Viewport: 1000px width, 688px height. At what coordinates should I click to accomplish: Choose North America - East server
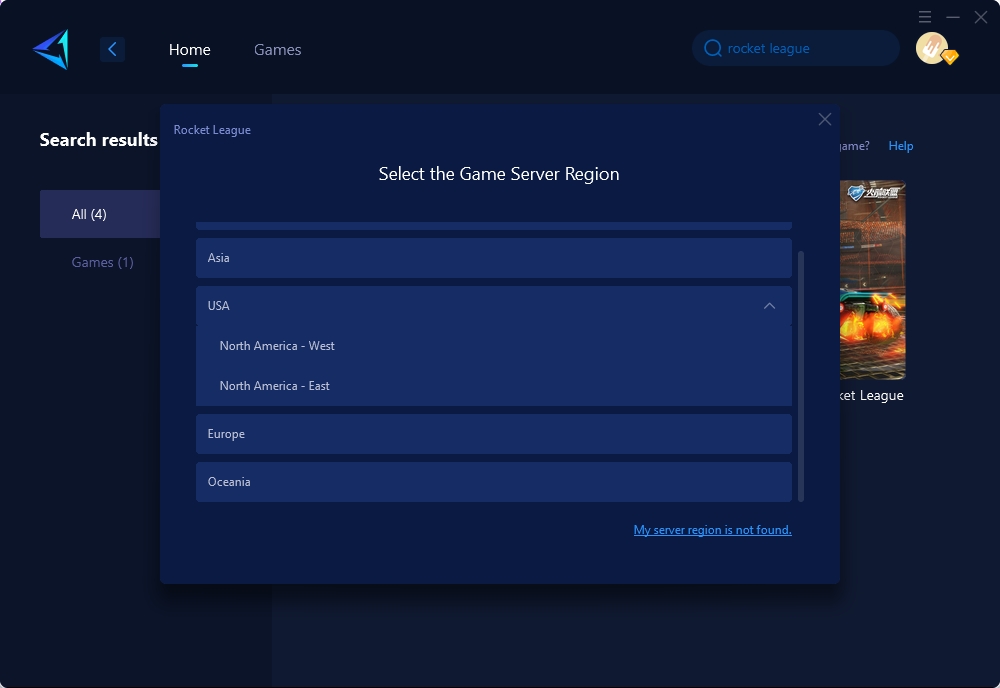tap(494, 386)
